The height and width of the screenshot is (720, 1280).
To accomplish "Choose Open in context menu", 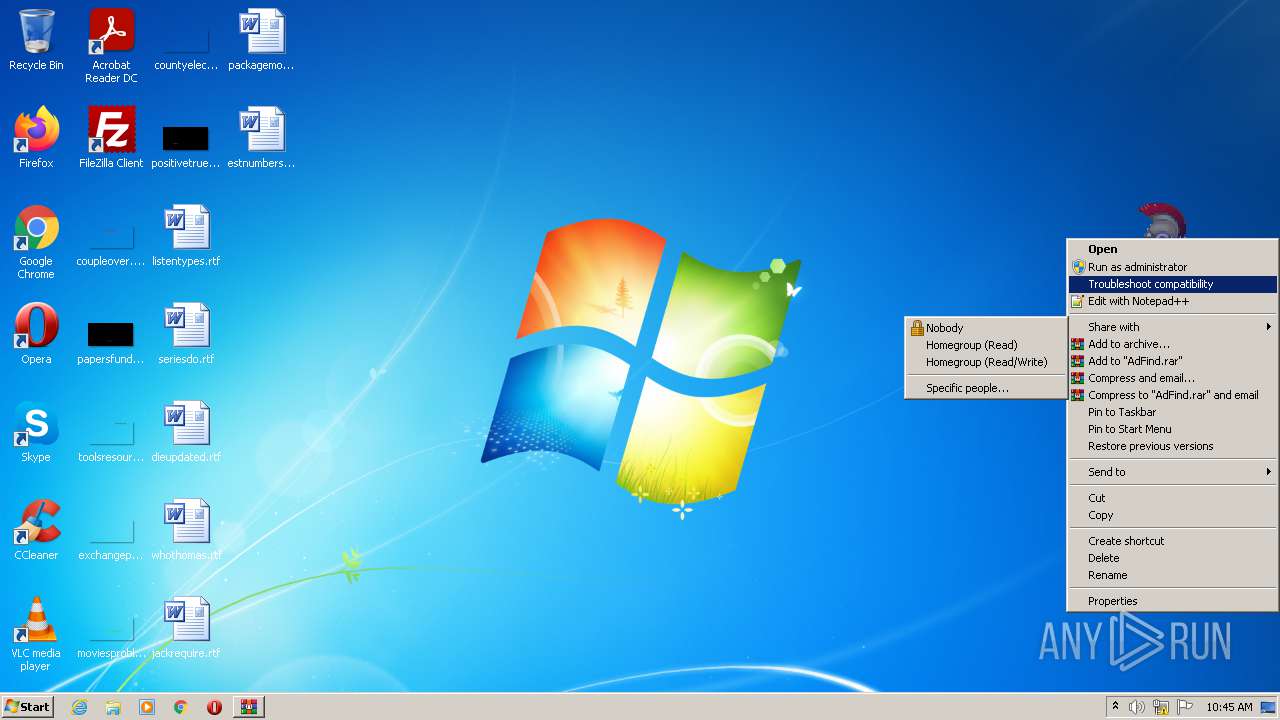I will (x=1173, y=249).
